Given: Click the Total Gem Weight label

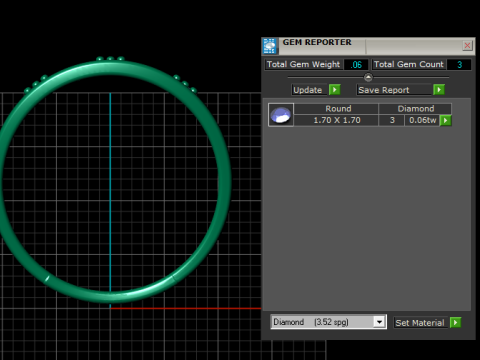Looking at the screenshot, I should tap(304, 64).
